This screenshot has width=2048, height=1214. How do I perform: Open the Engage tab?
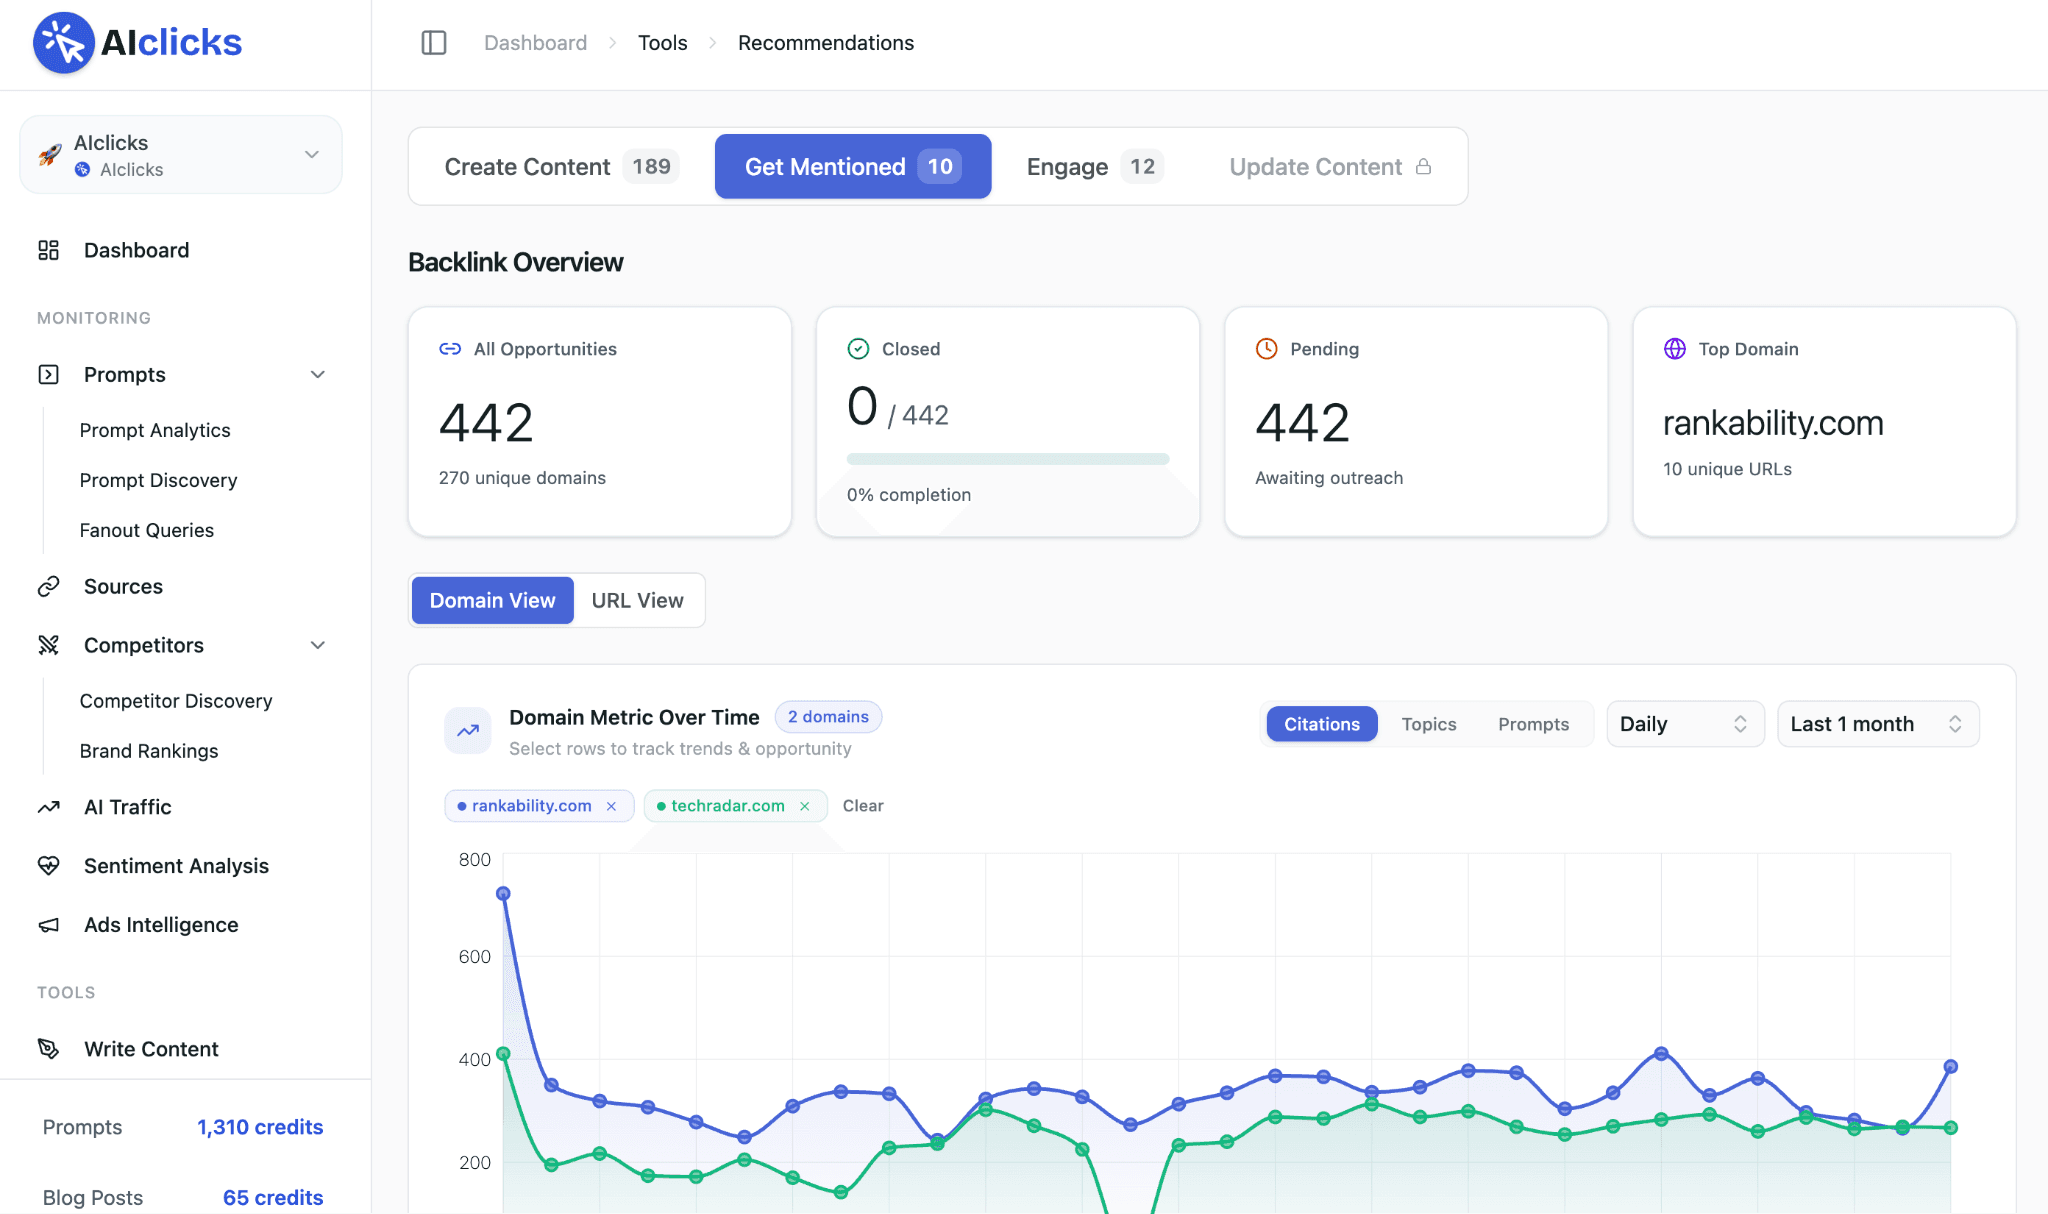click(x=1095, y=167)
